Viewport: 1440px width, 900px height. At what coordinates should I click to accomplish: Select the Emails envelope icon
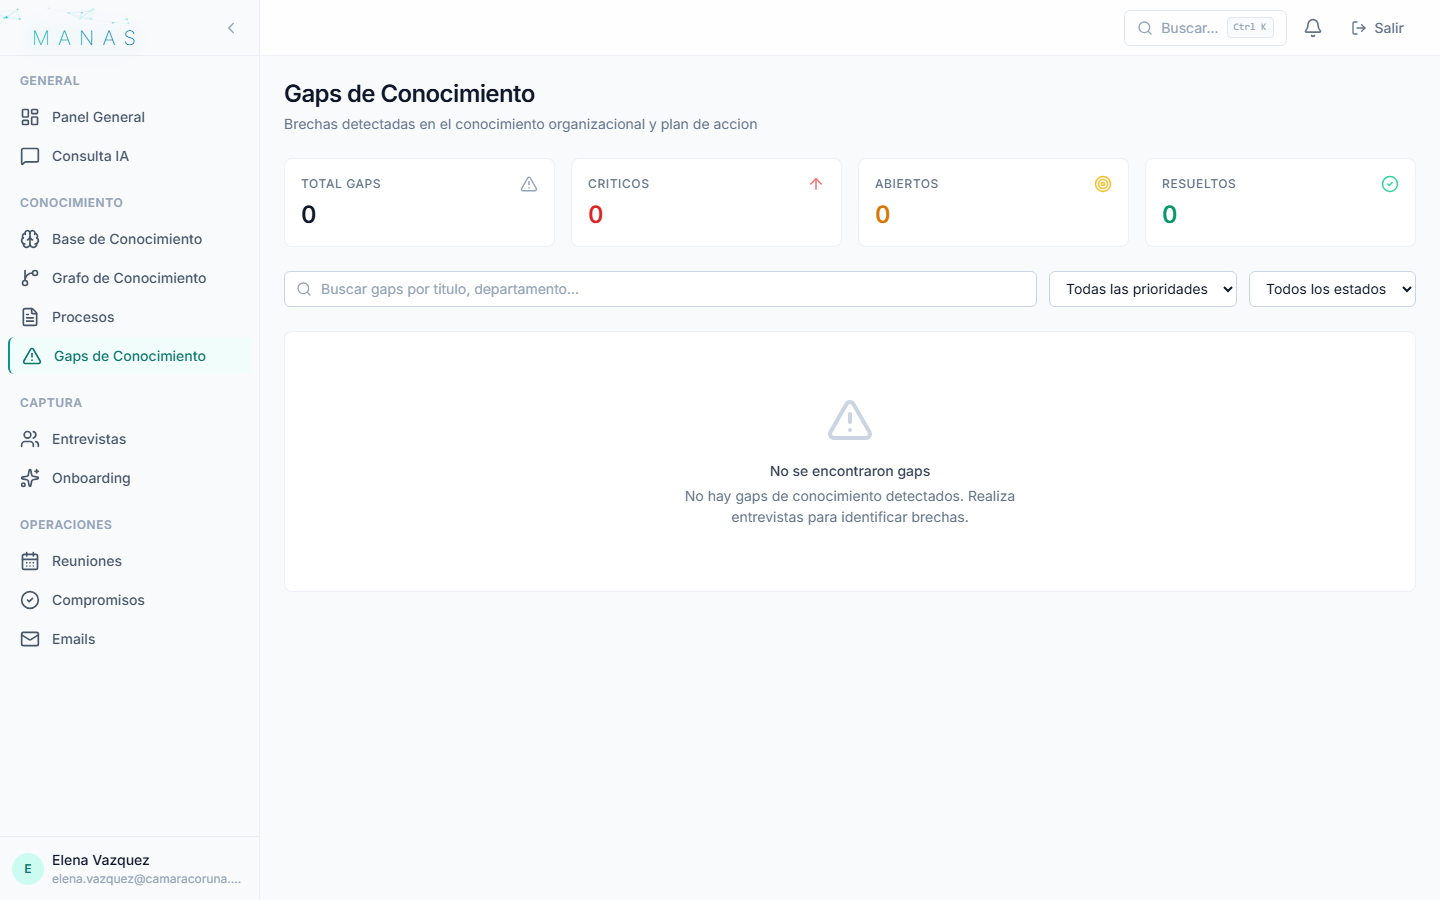(30, 639)
